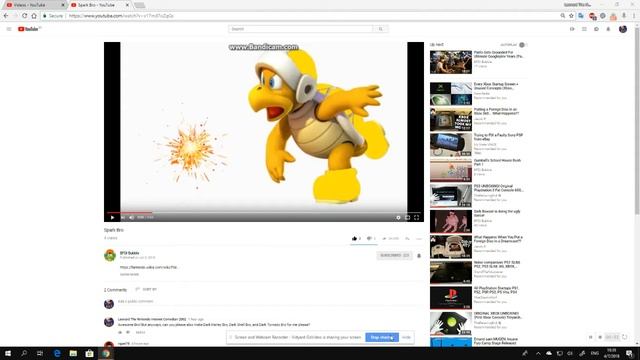Switch player to theater mode
This screenshot has width=640, height=360.
tap(407, 218)
